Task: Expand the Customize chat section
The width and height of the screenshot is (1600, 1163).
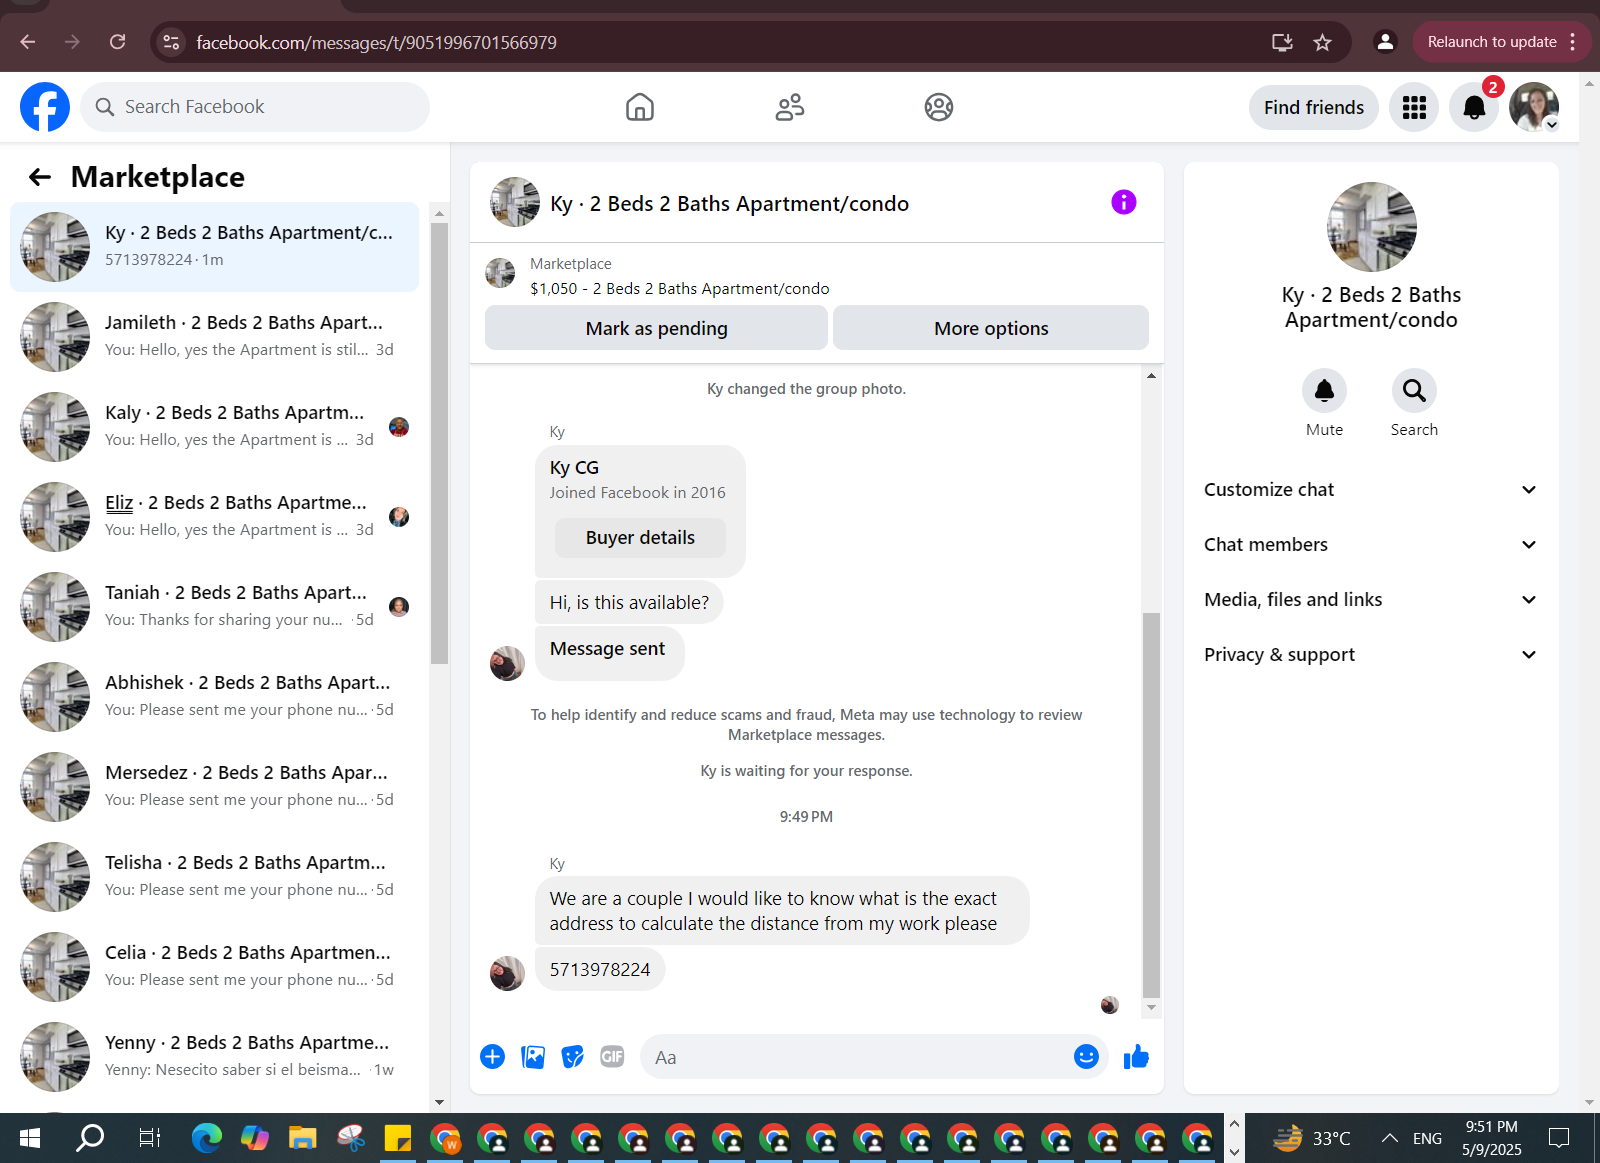Action: tap(1371, 490)
